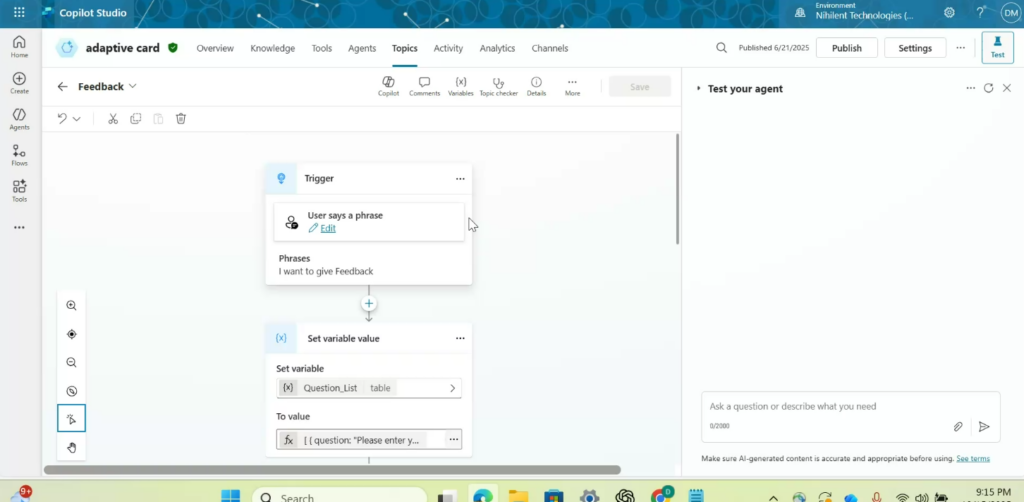This screenshot has width=1024, height=502.
Task: Click the cut scissors icon
Action: coord(113,119)
